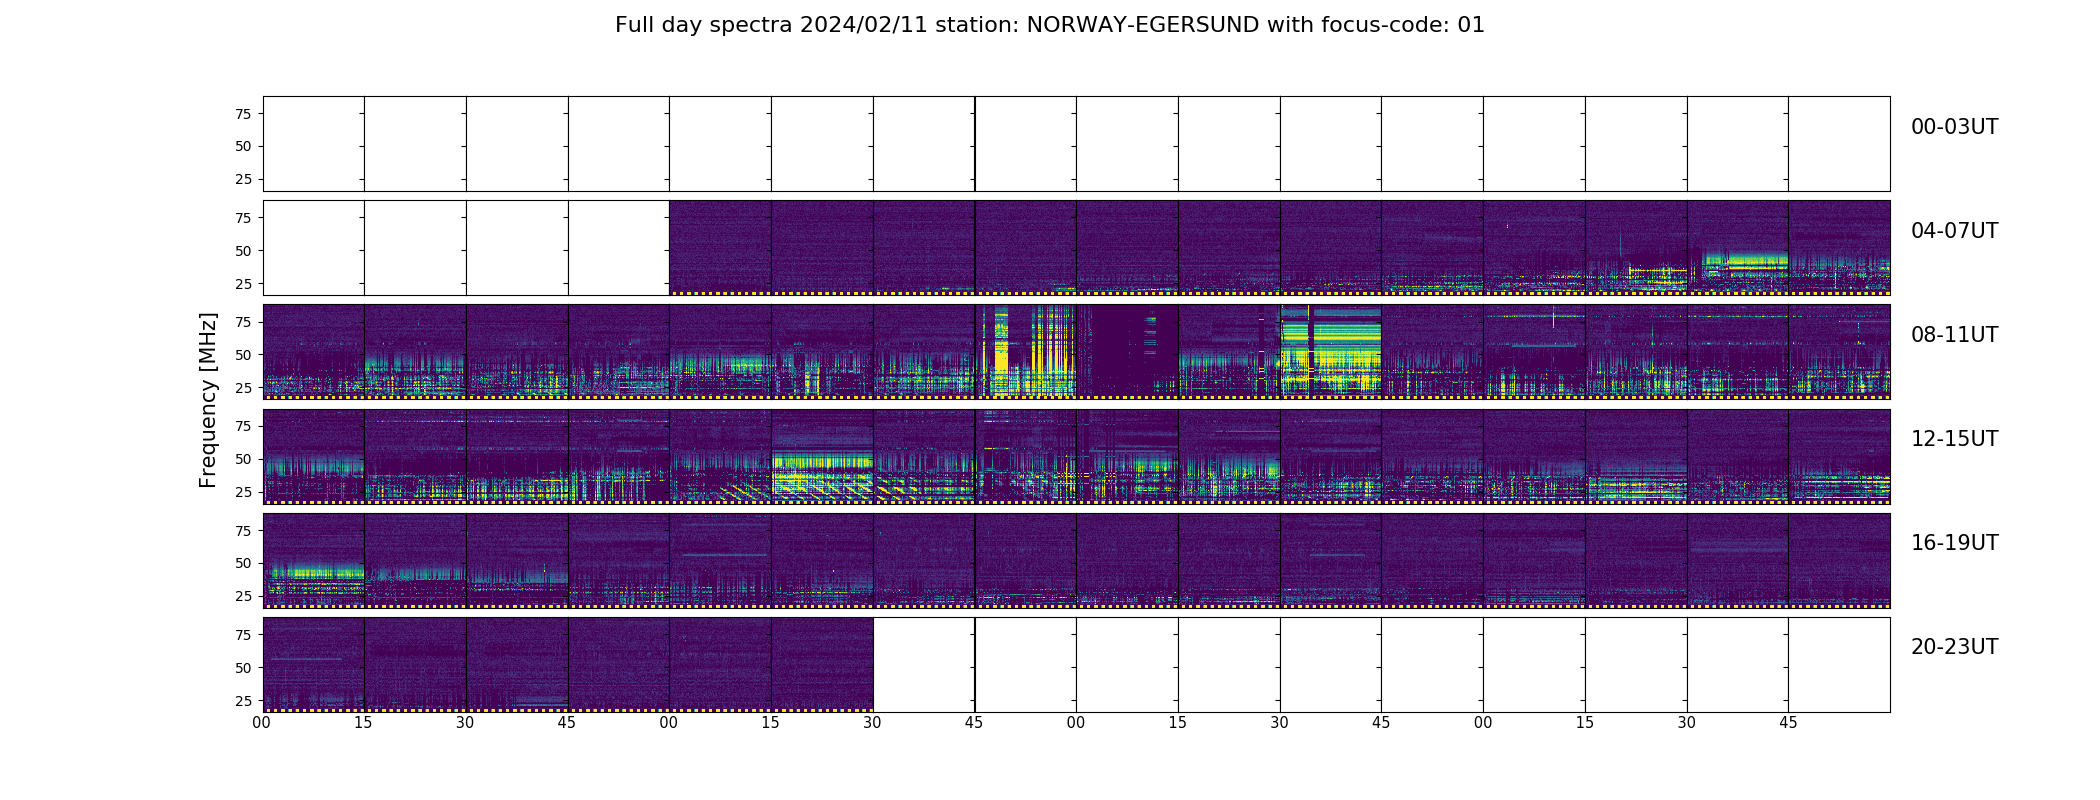Viewport: 2100px width, 800px height.
Task: Click the 25 tick label of the 12-15UT row
Action: click(x=242, y=492)
